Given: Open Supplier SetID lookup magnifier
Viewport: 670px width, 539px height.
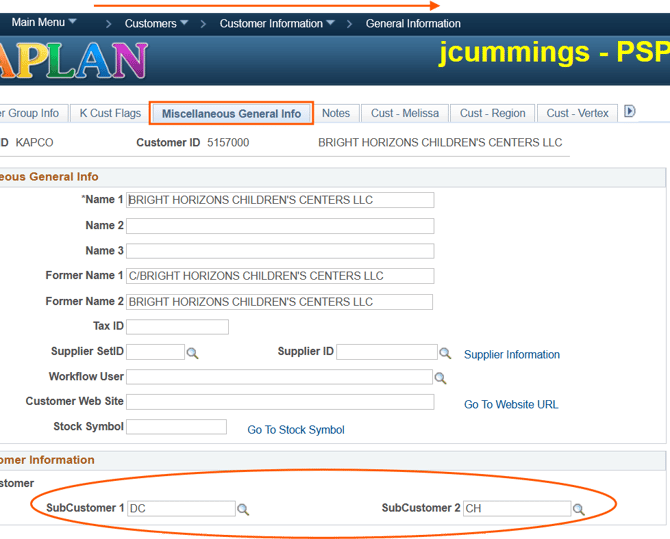Looking at the screenshot, I should tap(192, 353).
